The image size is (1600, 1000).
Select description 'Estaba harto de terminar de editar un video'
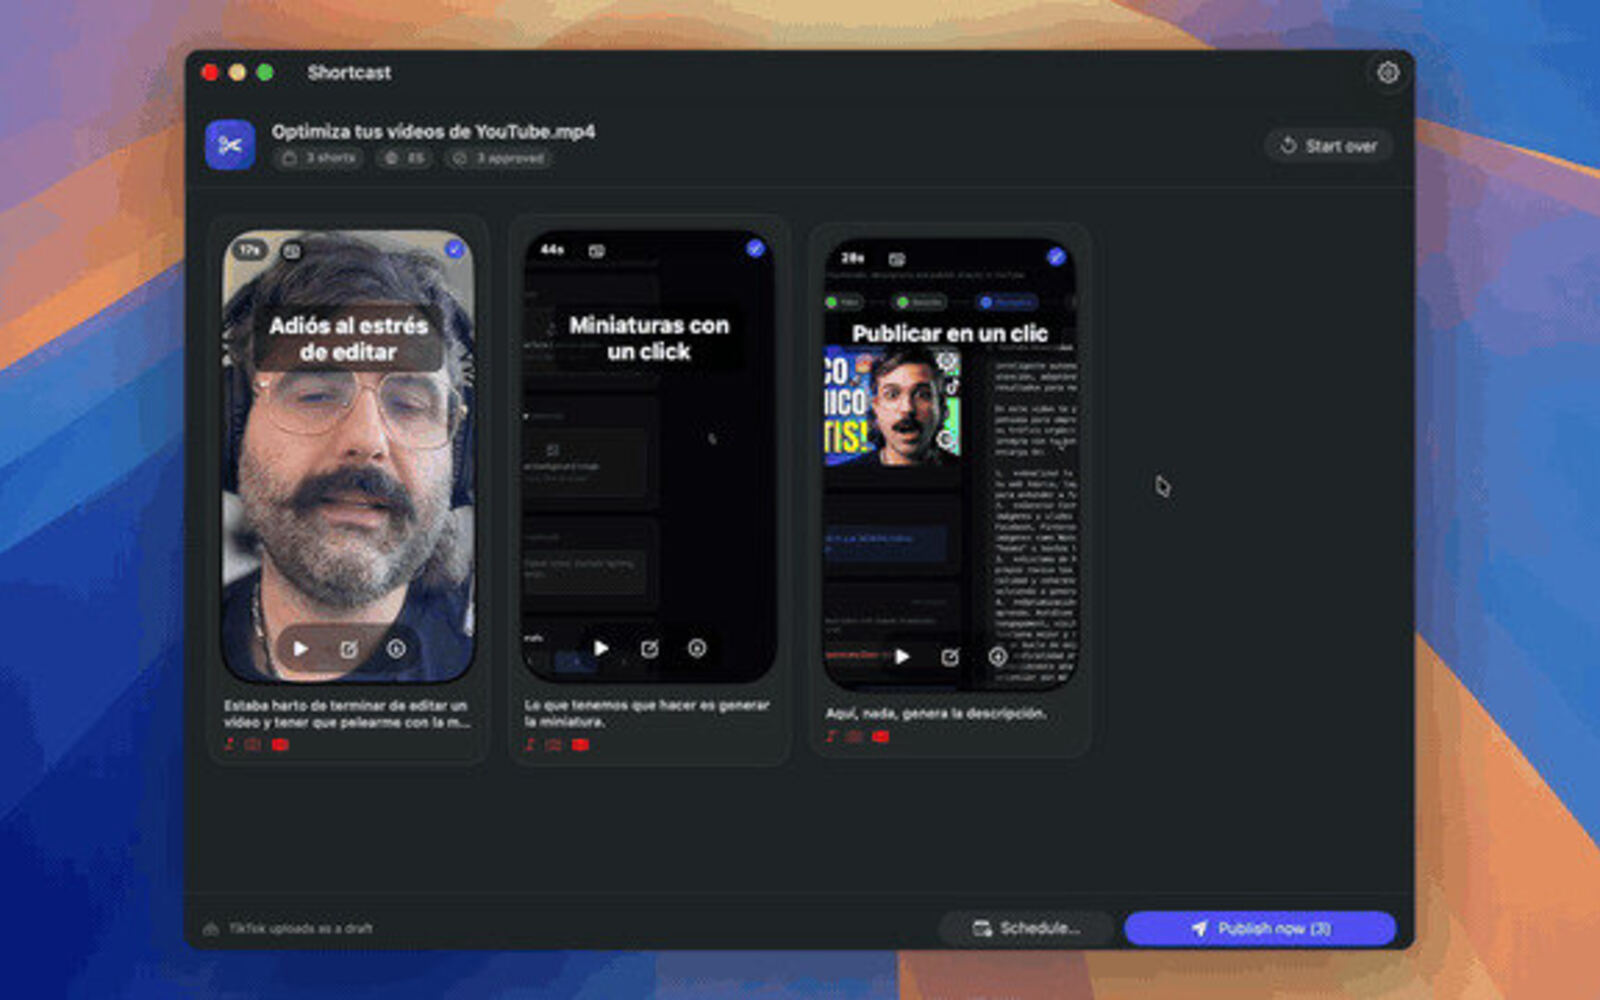(347, 713)
